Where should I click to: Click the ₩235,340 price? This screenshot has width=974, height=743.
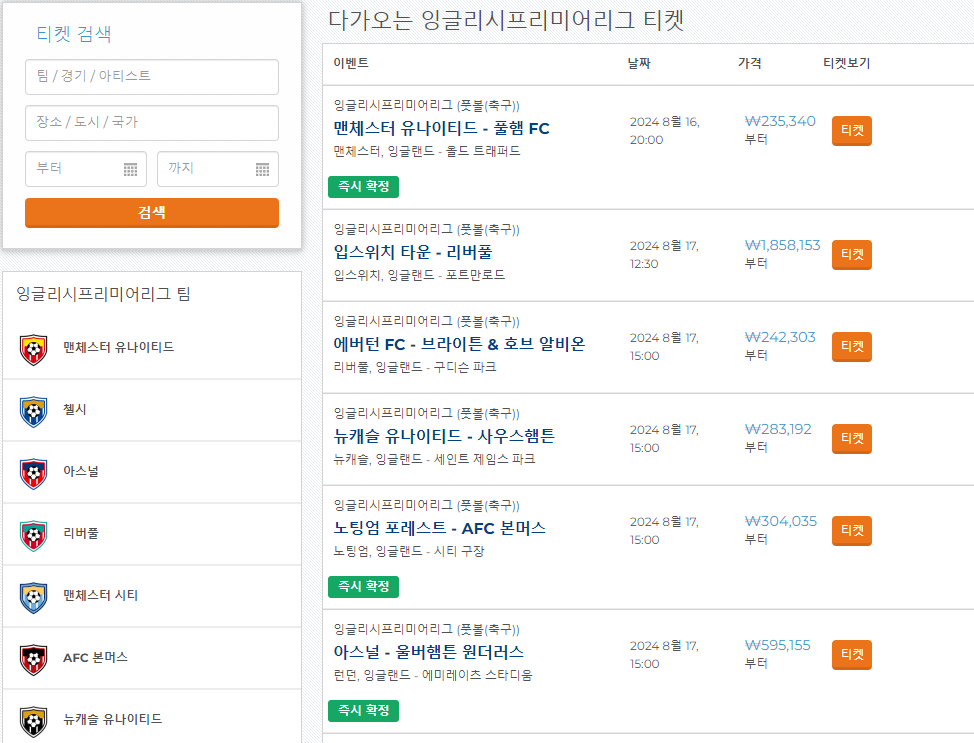(780, 121)
